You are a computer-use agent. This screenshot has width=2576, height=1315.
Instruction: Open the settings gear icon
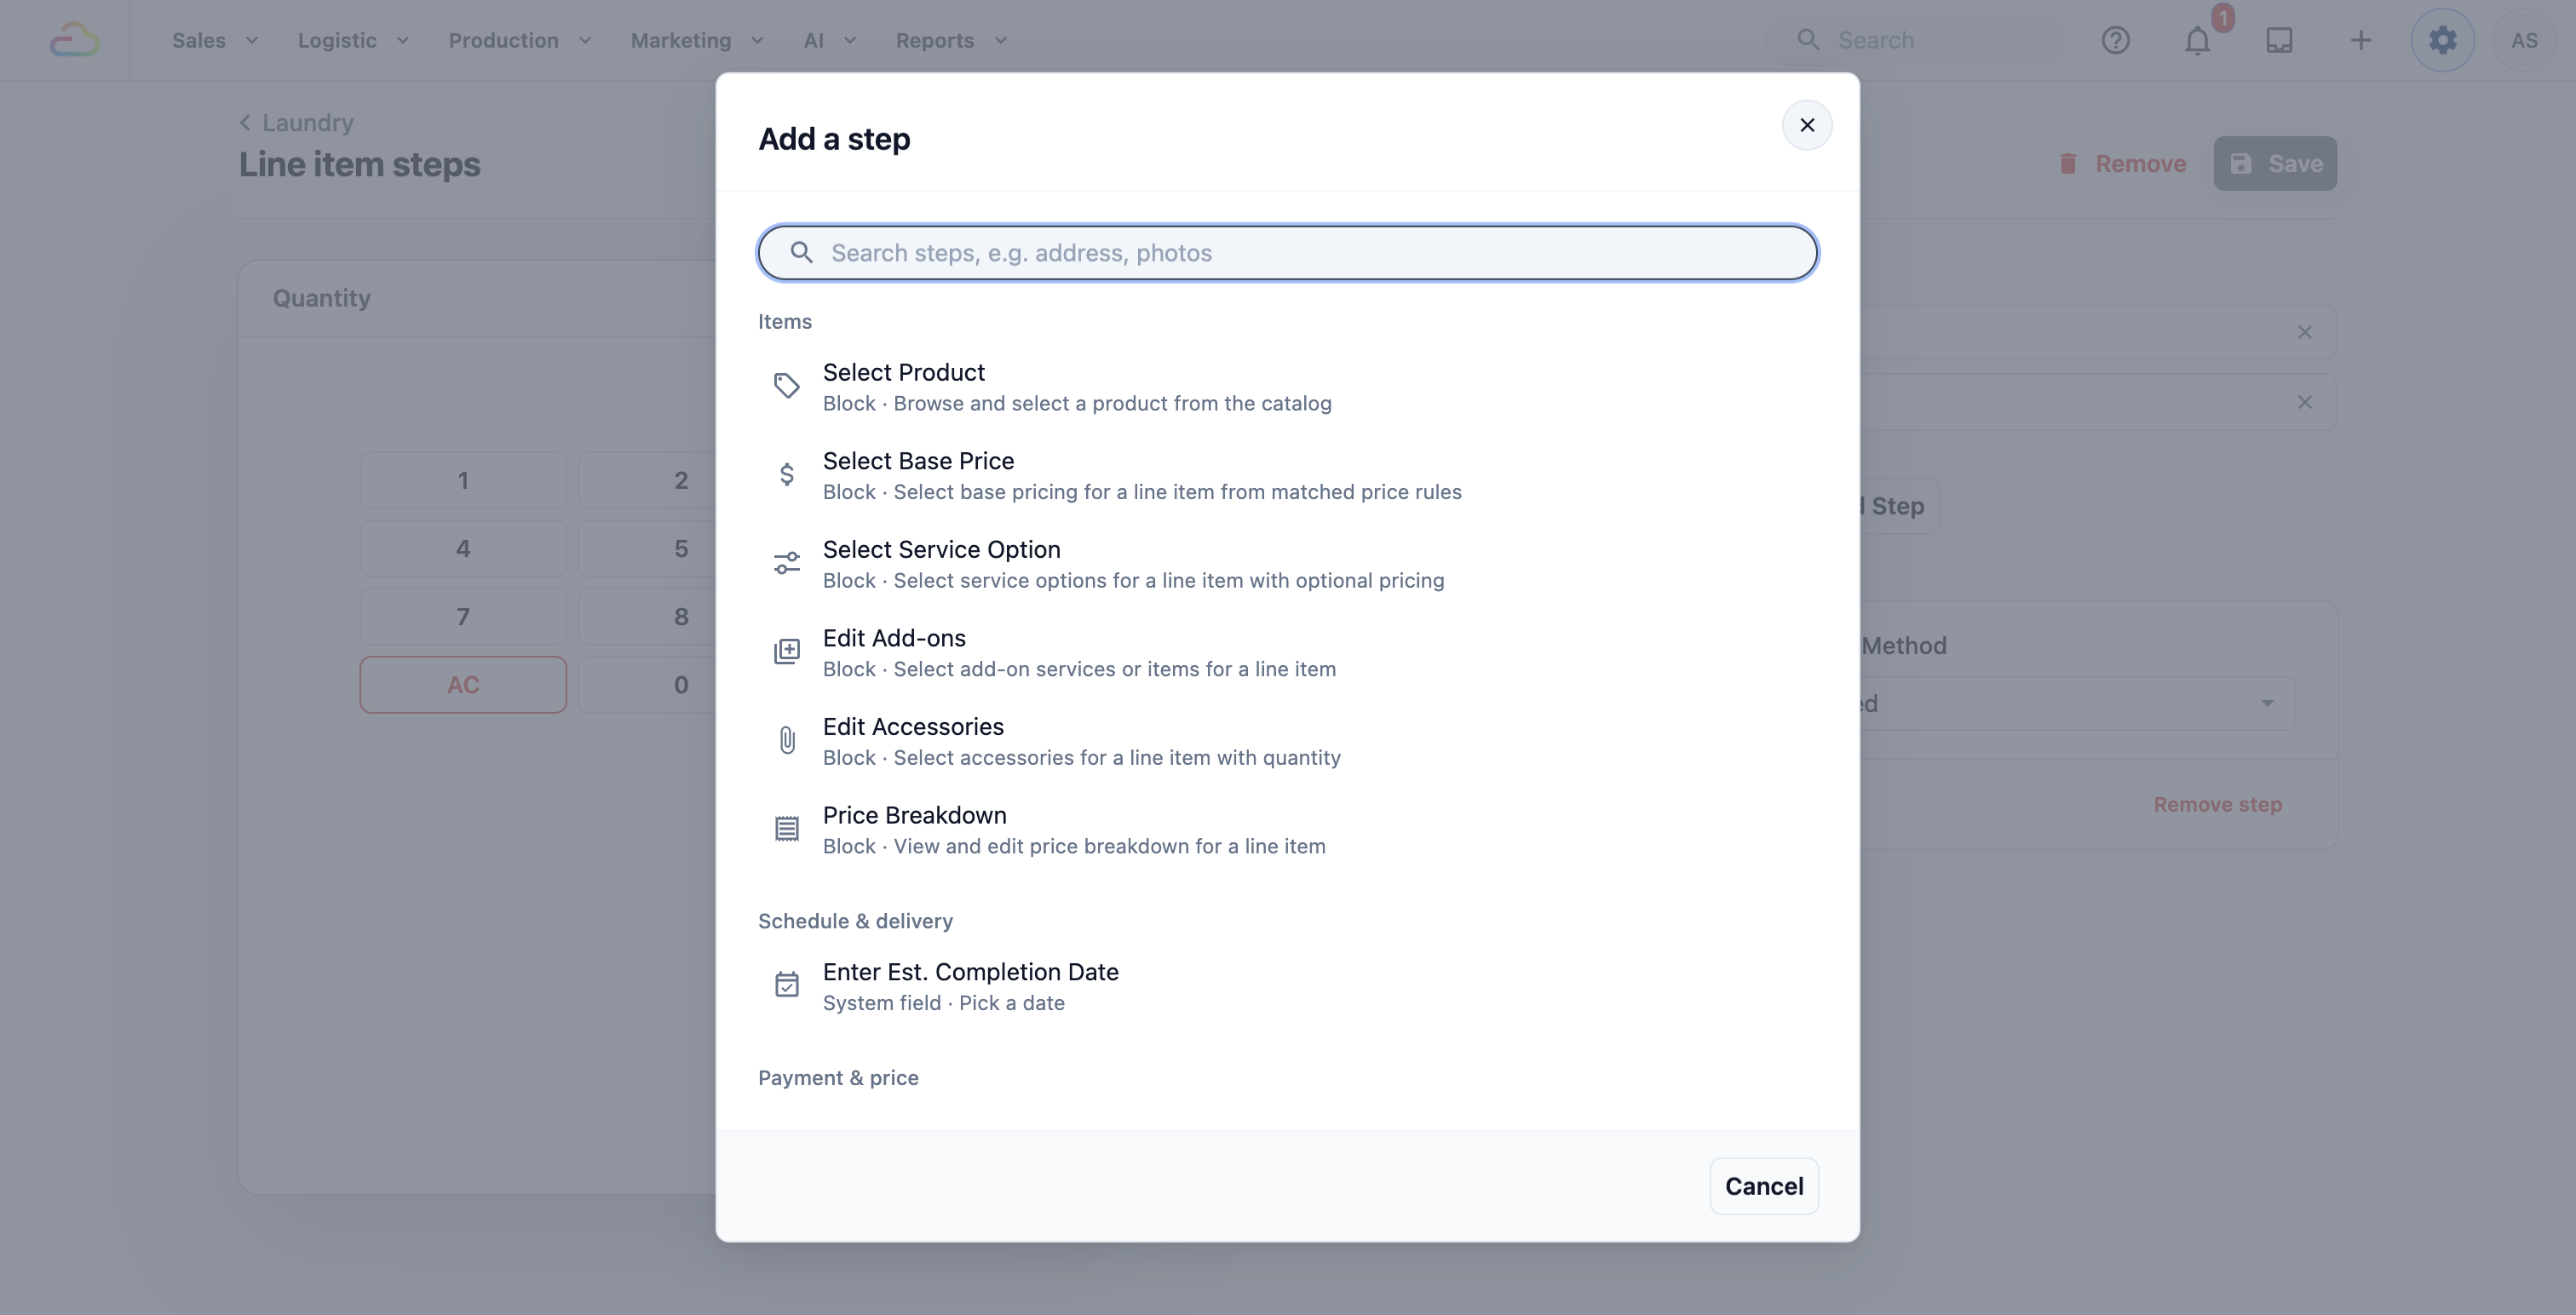2442,40
